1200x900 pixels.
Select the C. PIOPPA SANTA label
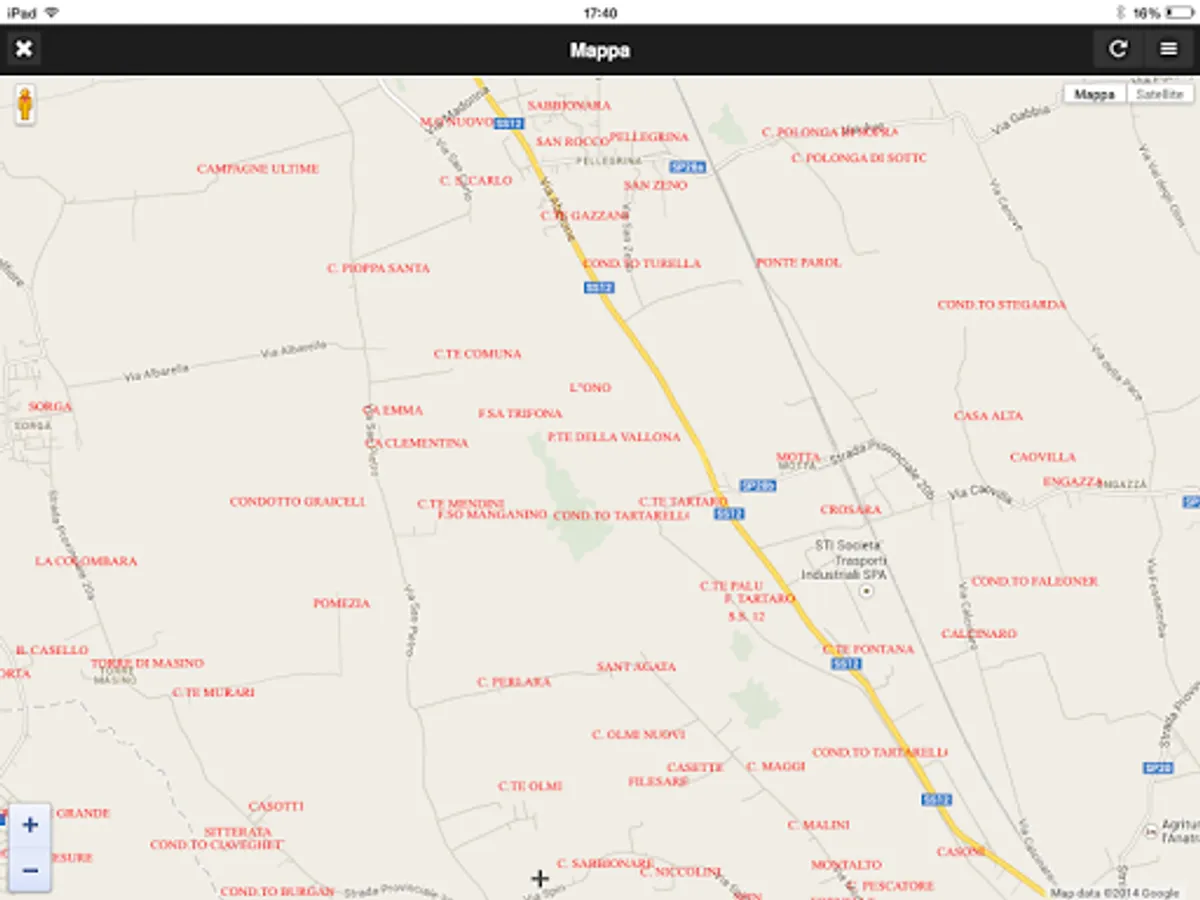pyautogui.click(x=378, y=268)
